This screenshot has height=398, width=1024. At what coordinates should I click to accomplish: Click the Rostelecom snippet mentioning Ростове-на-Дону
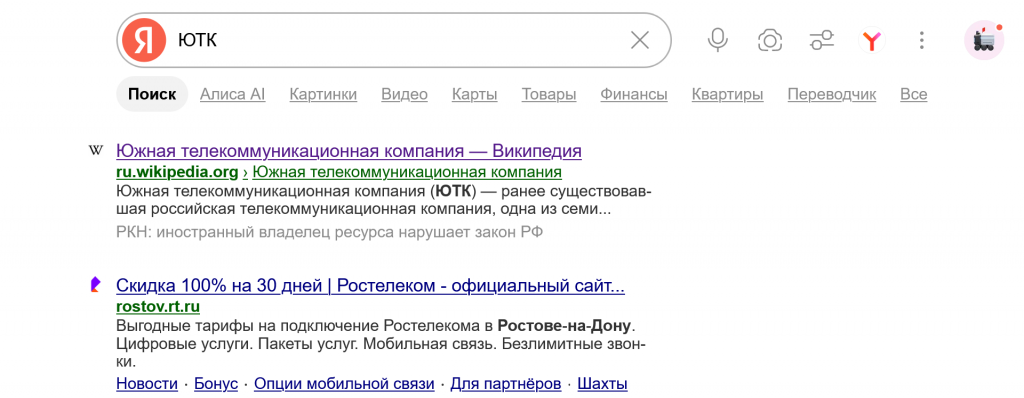(x=381, y=343)
